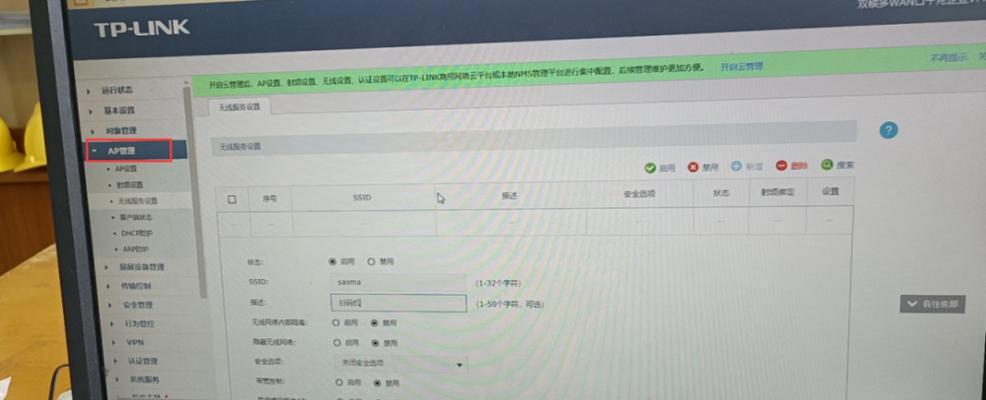Click the 安全选项 column header
The width and height of the screenshot is (986, 400).
[640, 194]
